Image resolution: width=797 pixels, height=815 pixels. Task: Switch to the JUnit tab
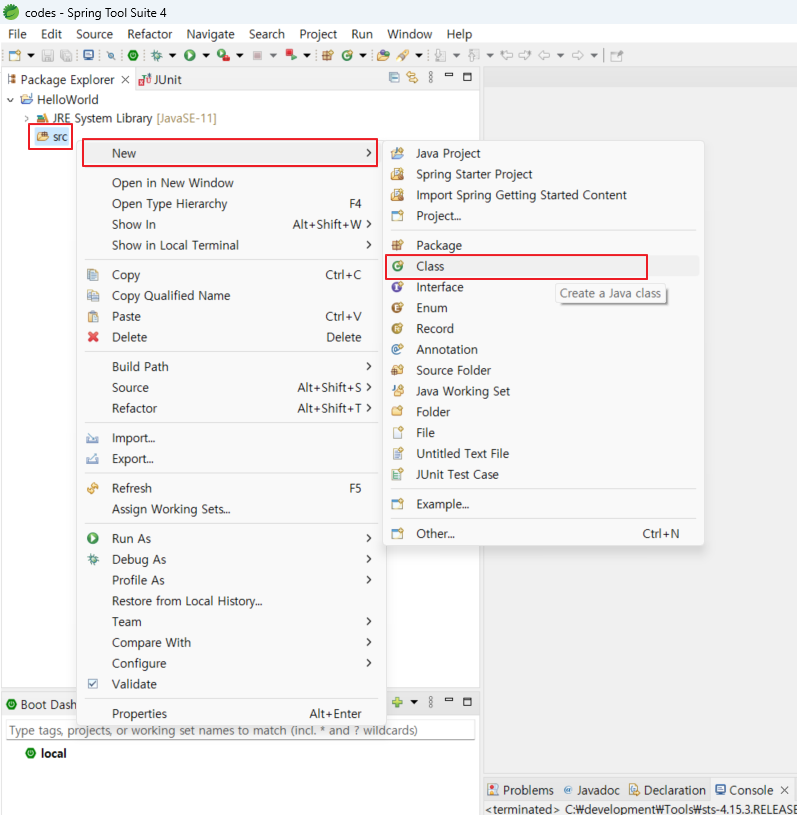(160, 80)
